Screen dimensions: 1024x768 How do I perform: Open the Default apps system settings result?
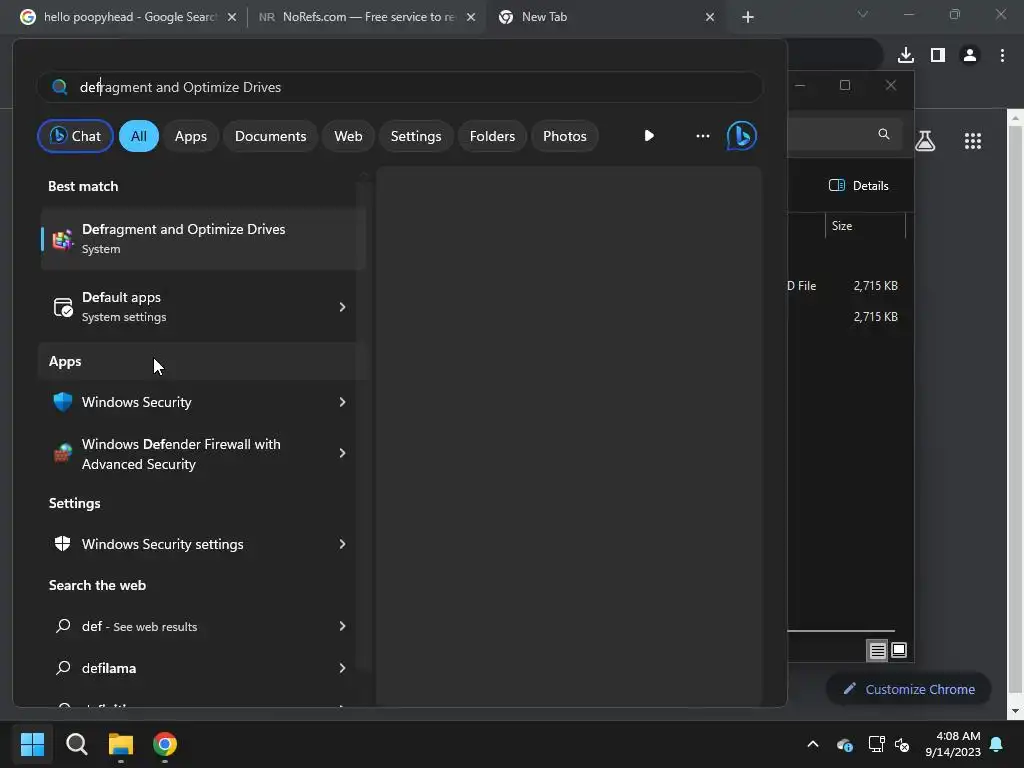(x=198, y=307)
